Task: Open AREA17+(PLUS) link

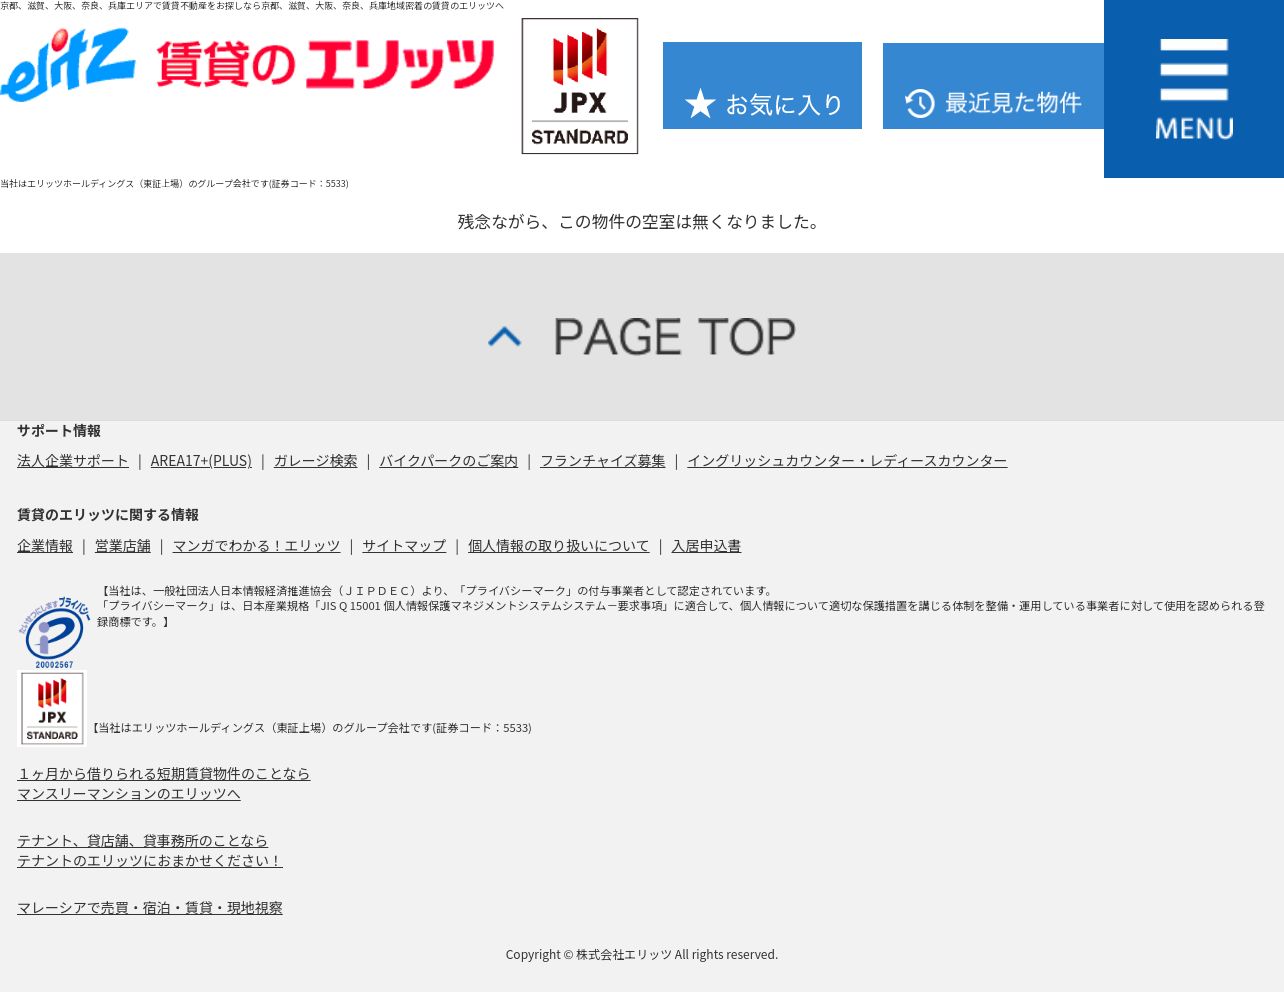Action: click(201, 460)
